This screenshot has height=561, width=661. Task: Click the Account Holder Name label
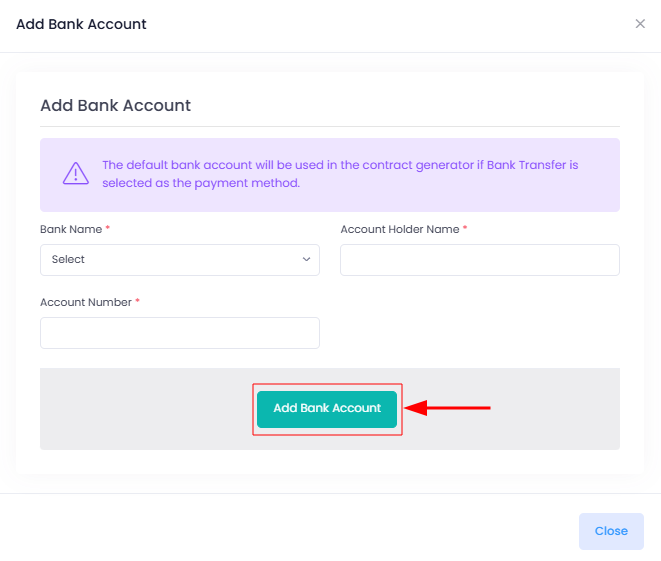coord(400,229)
